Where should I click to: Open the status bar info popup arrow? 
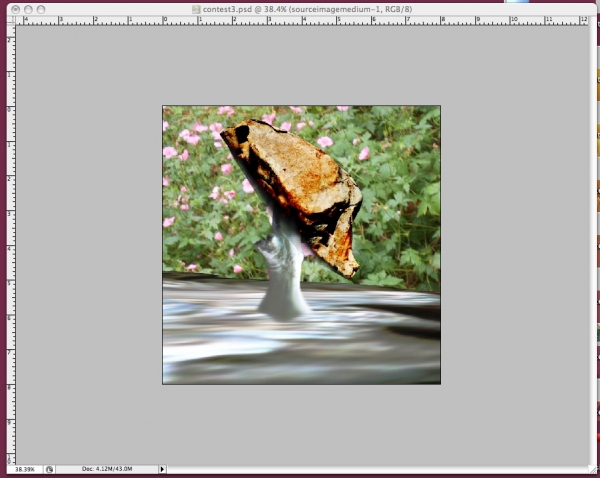162,469
